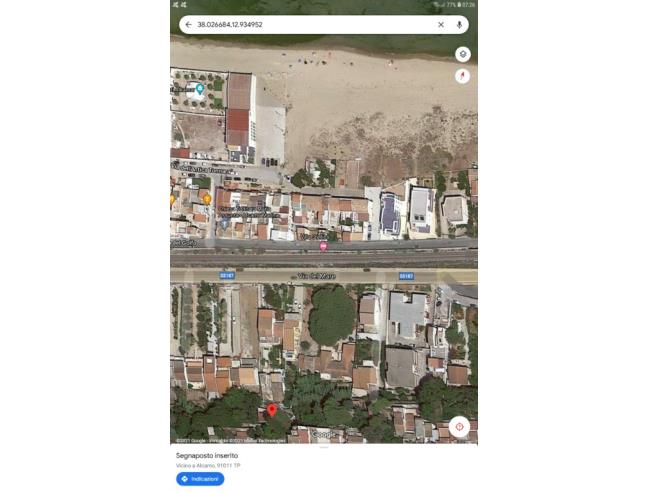Tap the pink lodging pin by railway
Image resolution: width=648 pixels, height=492 pixels.
coord(324,247)
